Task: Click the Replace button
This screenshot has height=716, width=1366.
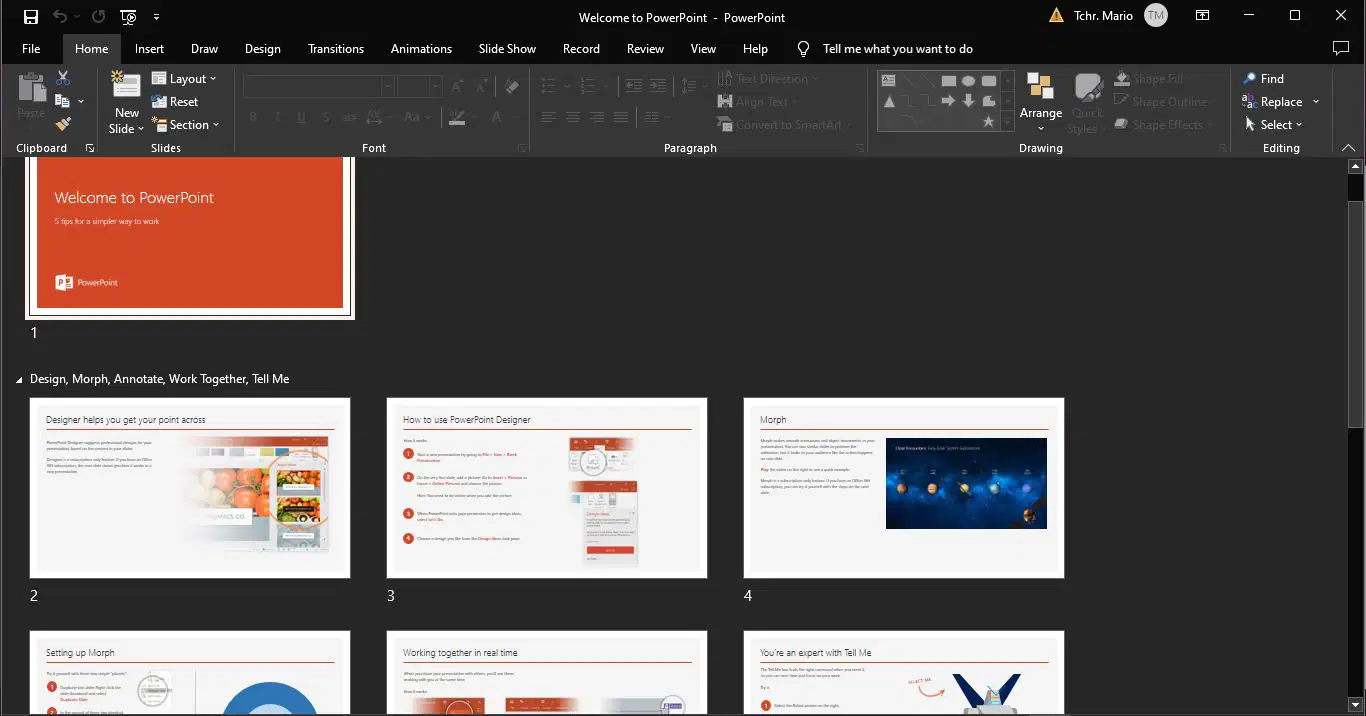Action: [x=1274, y=102]
